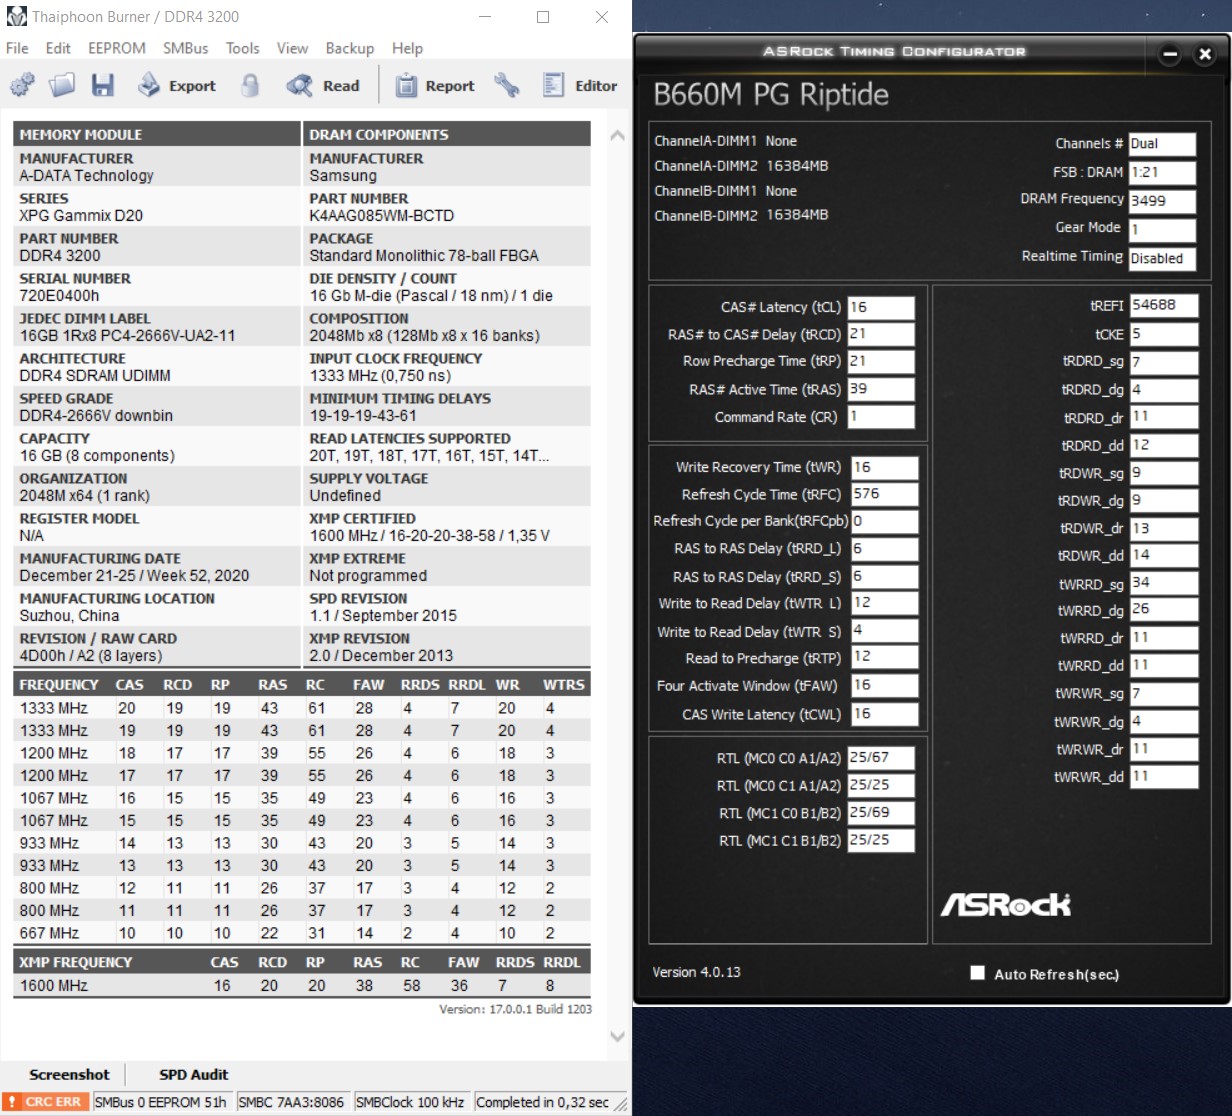The width and height of the screenshot is (1232, 1116).
Task: Click the Four Activate Window (tFAW) field
Action: pyautogui.click(x=884, y=686)
